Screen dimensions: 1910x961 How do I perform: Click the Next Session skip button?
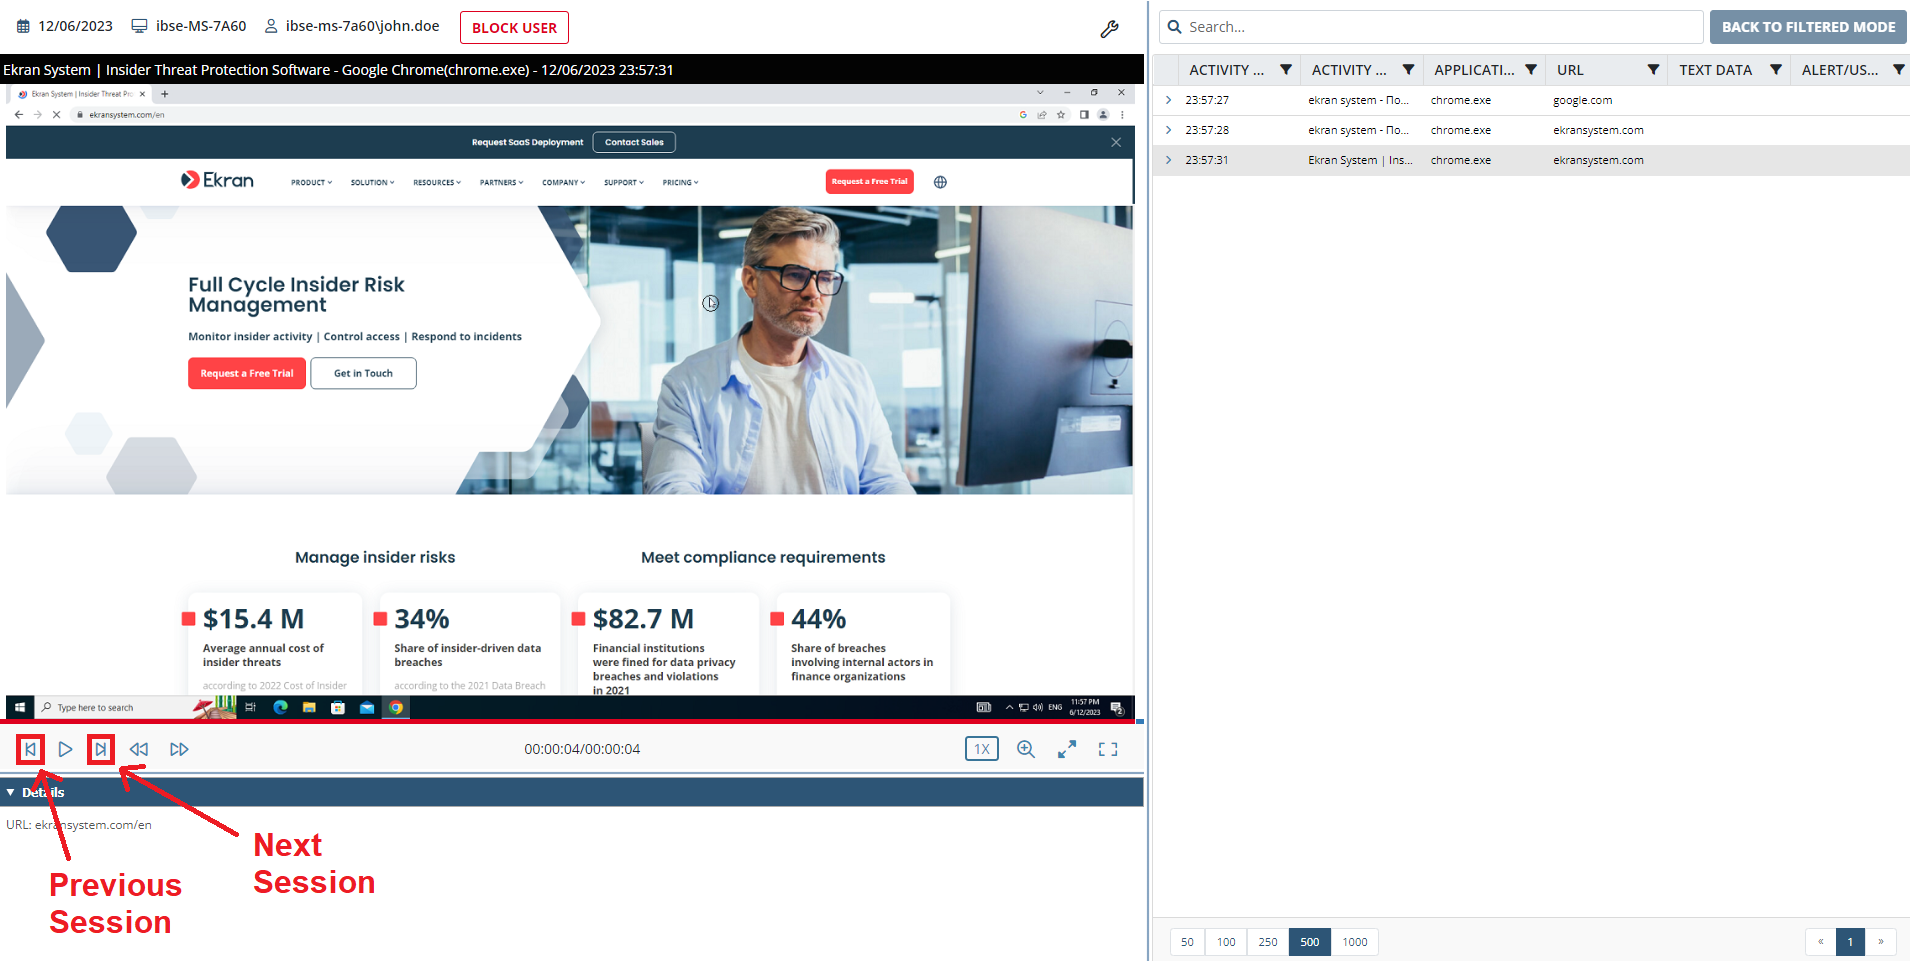point(101,749)
